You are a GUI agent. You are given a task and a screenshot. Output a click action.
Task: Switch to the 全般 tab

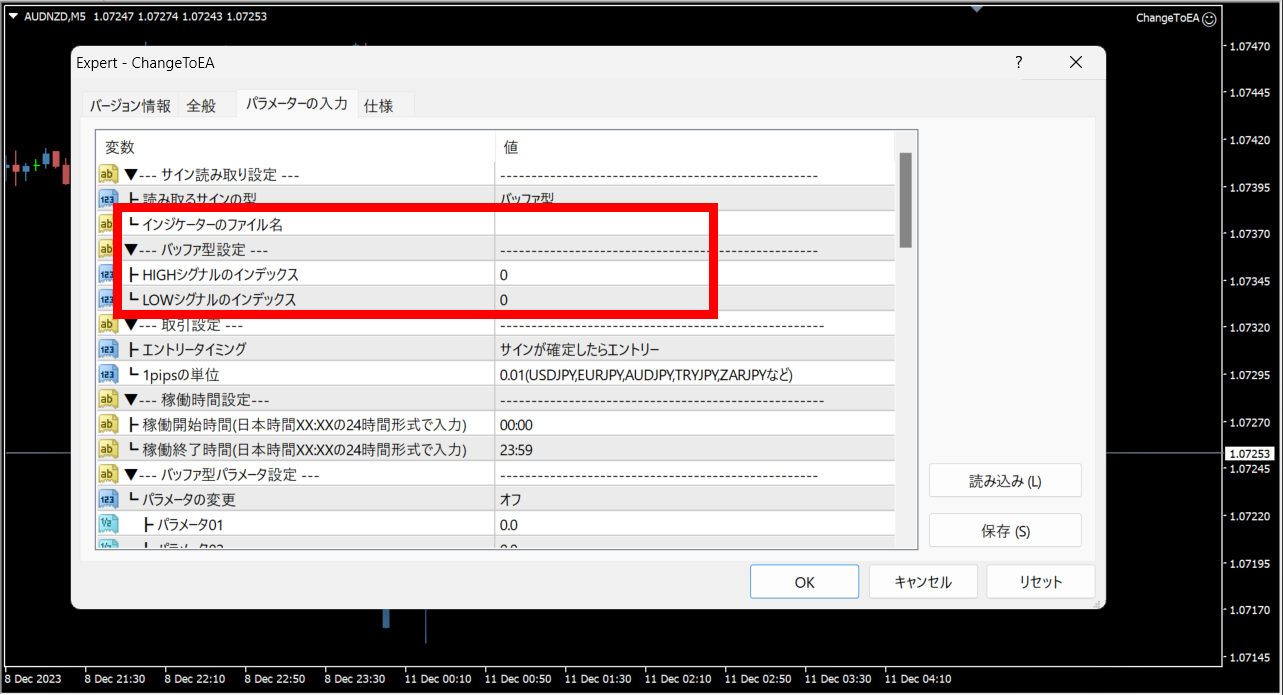(201, 105)
